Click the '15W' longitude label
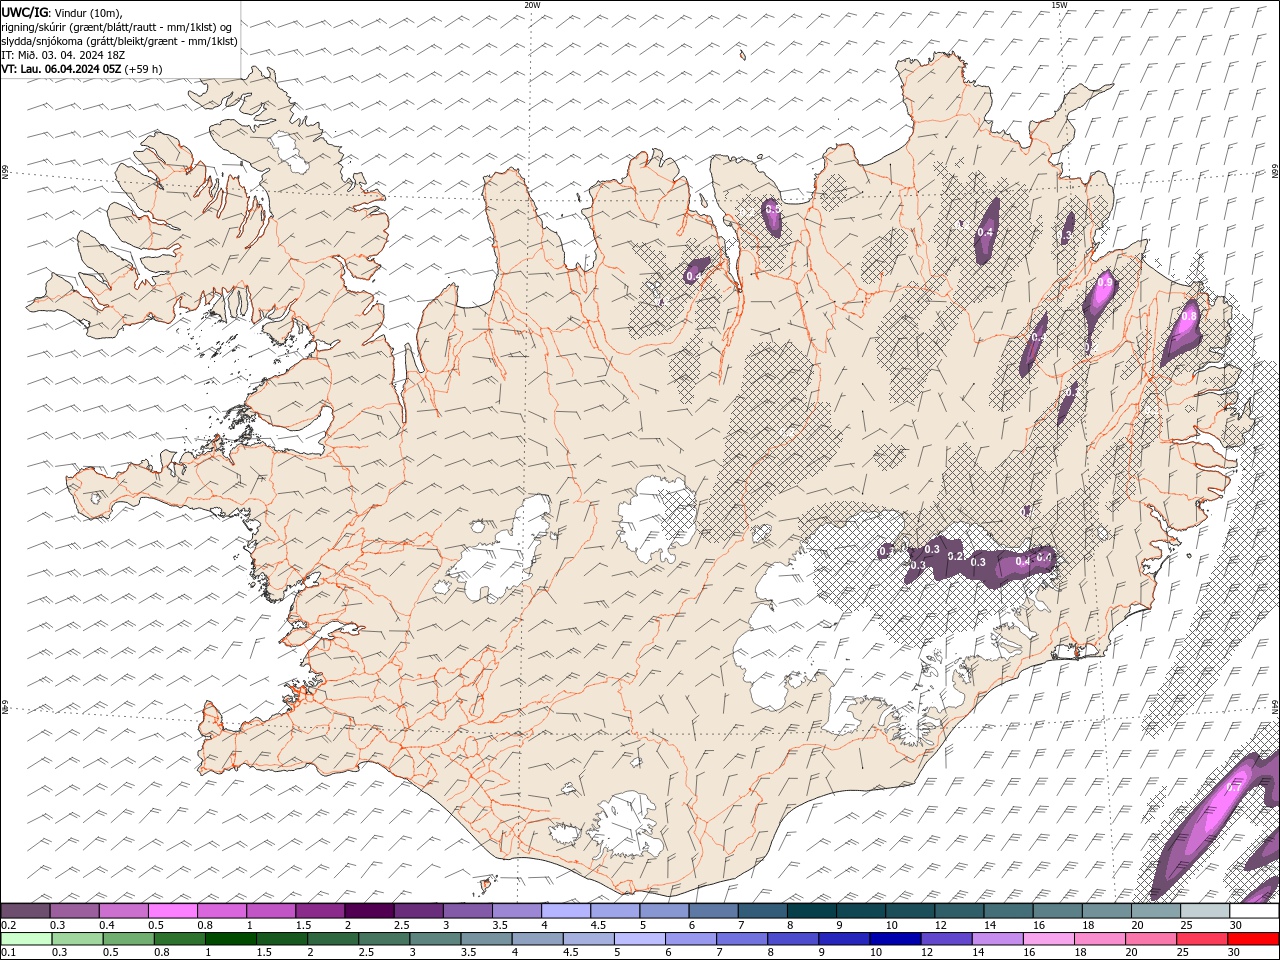 1059,5
